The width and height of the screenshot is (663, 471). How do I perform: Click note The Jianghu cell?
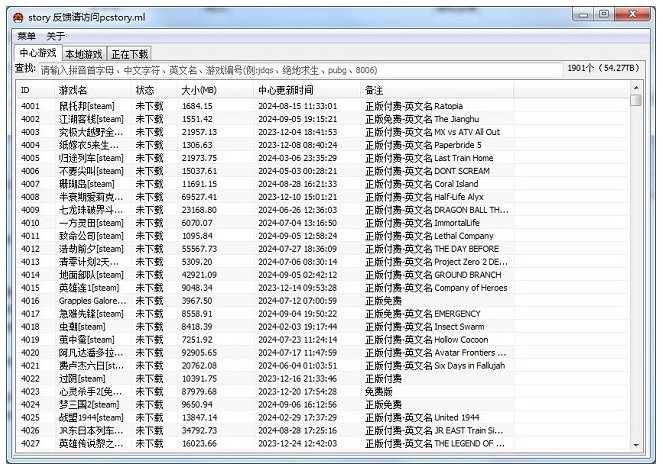(422, 119)
